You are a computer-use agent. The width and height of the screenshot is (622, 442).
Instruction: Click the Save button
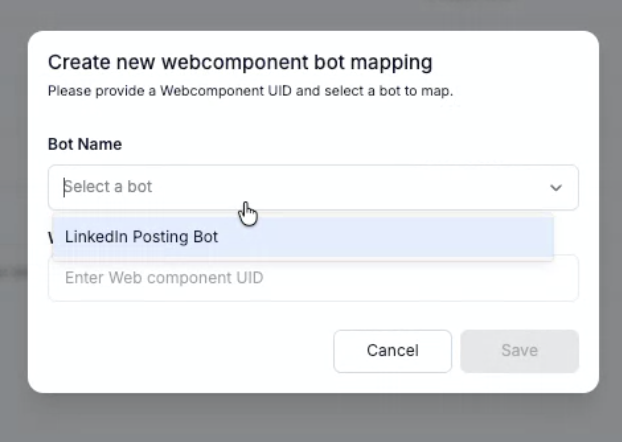[519, 351]
